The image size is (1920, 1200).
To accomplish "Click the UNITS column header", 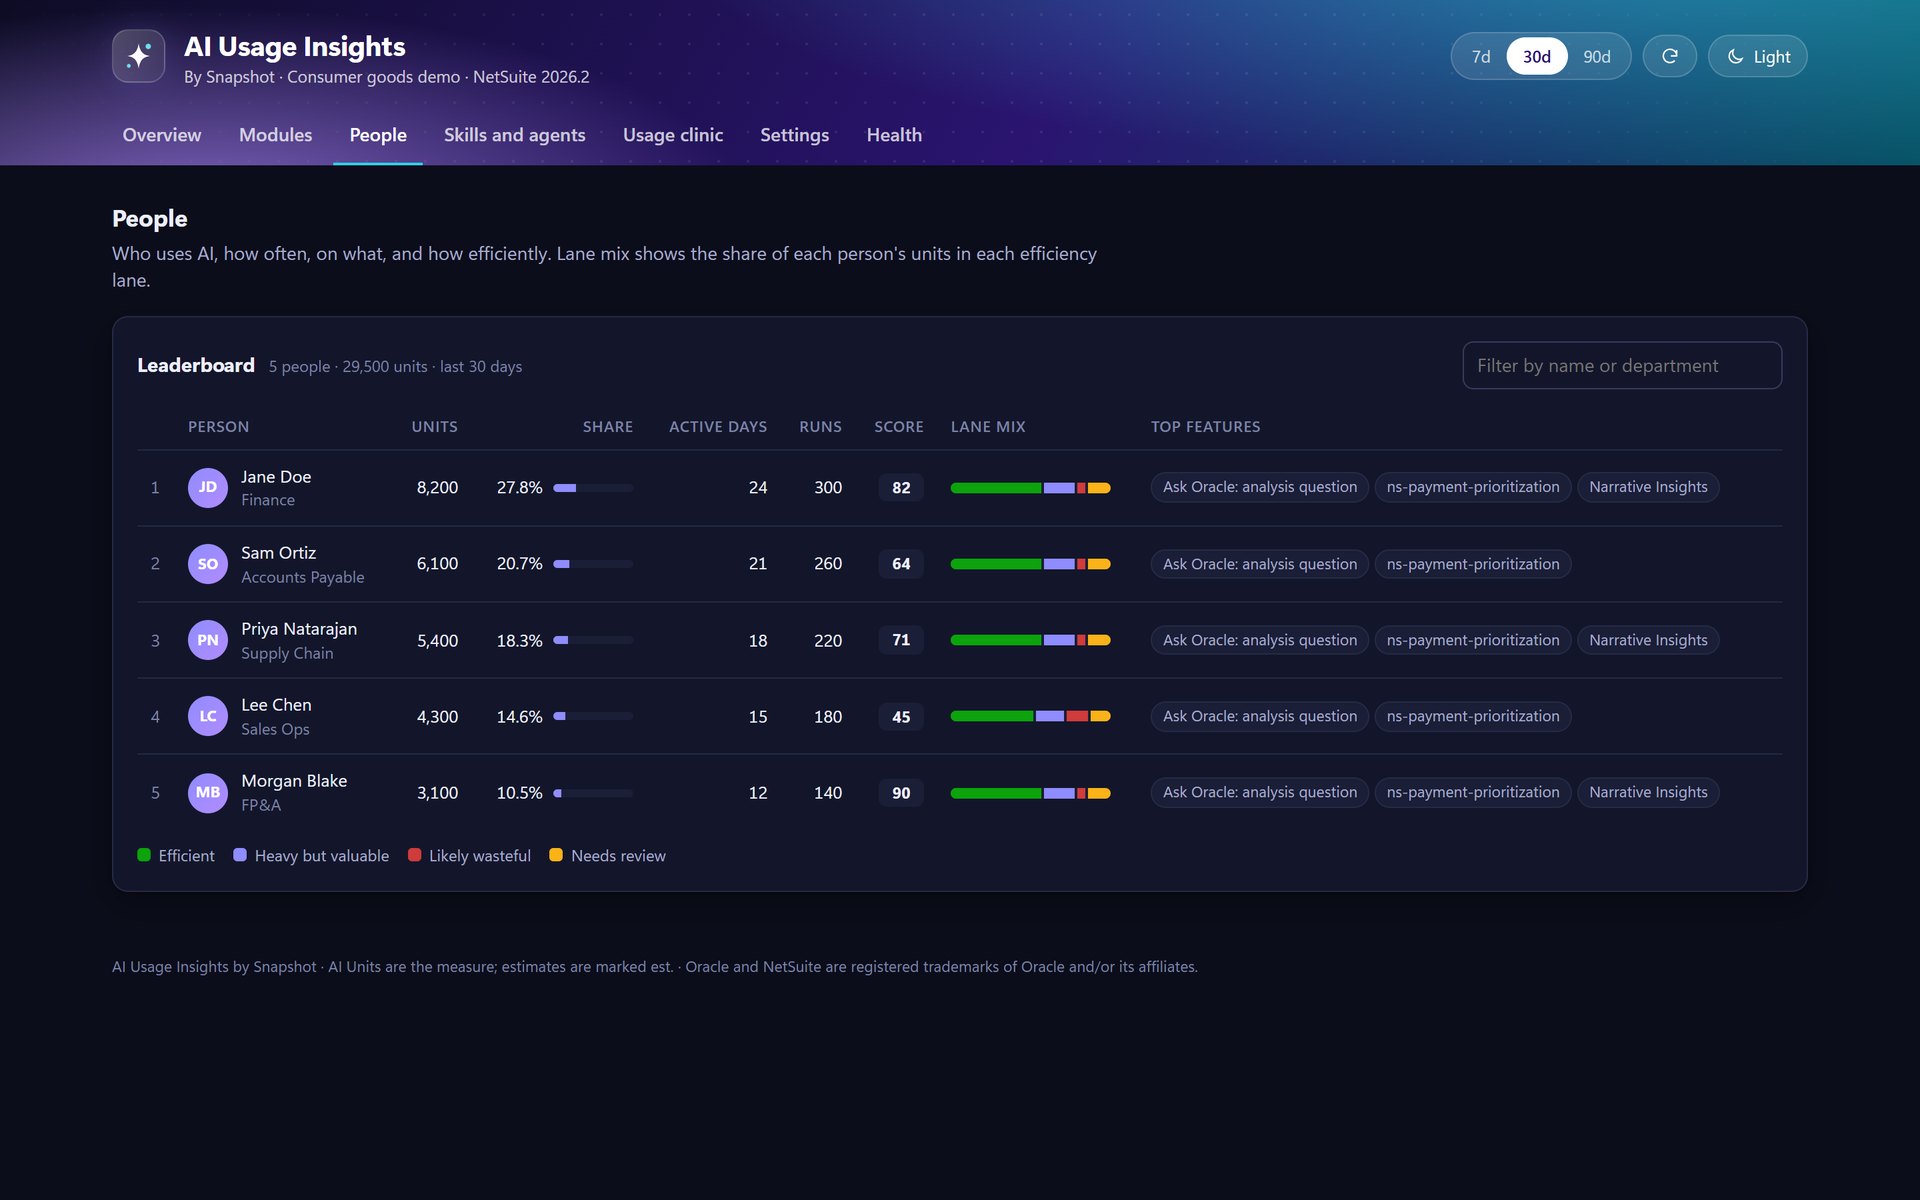I will point(434,426).
